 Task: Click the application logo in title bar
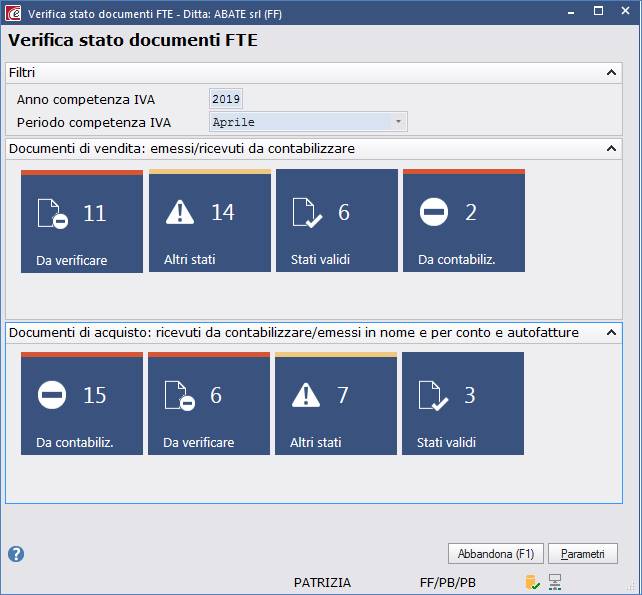coord(13,14)
